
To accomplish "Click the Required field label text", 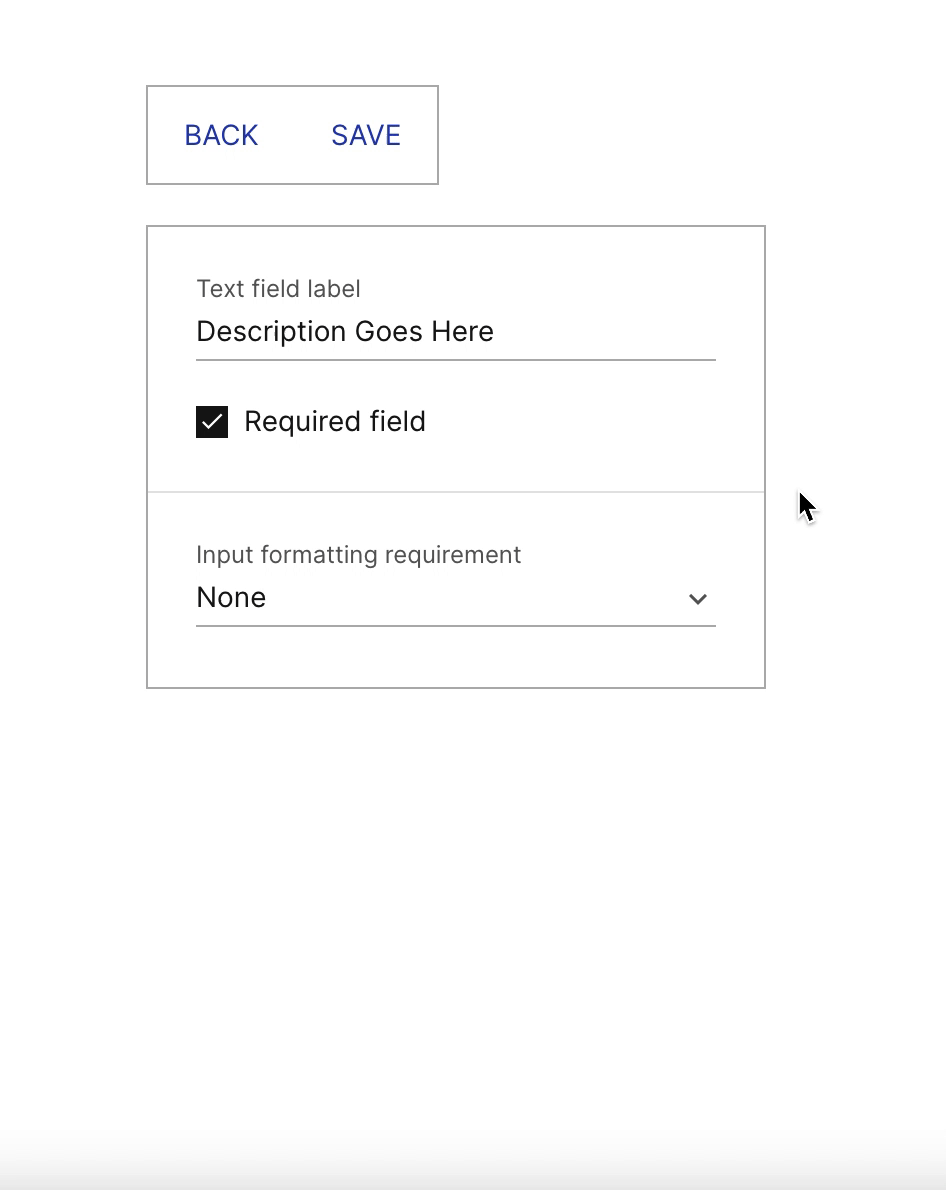I will pos(335,421).
